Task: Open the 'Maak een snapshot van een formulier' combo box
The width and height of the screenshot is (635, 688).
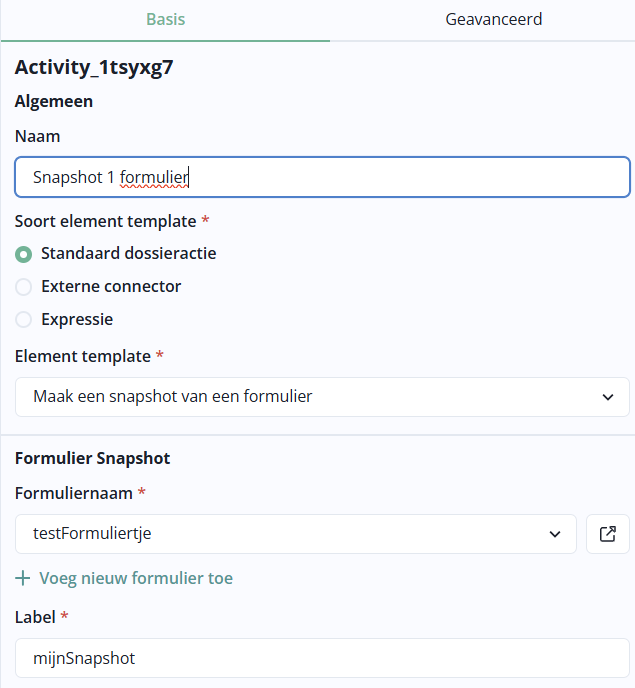Action: pyautogui.click(x=300, y=397)
